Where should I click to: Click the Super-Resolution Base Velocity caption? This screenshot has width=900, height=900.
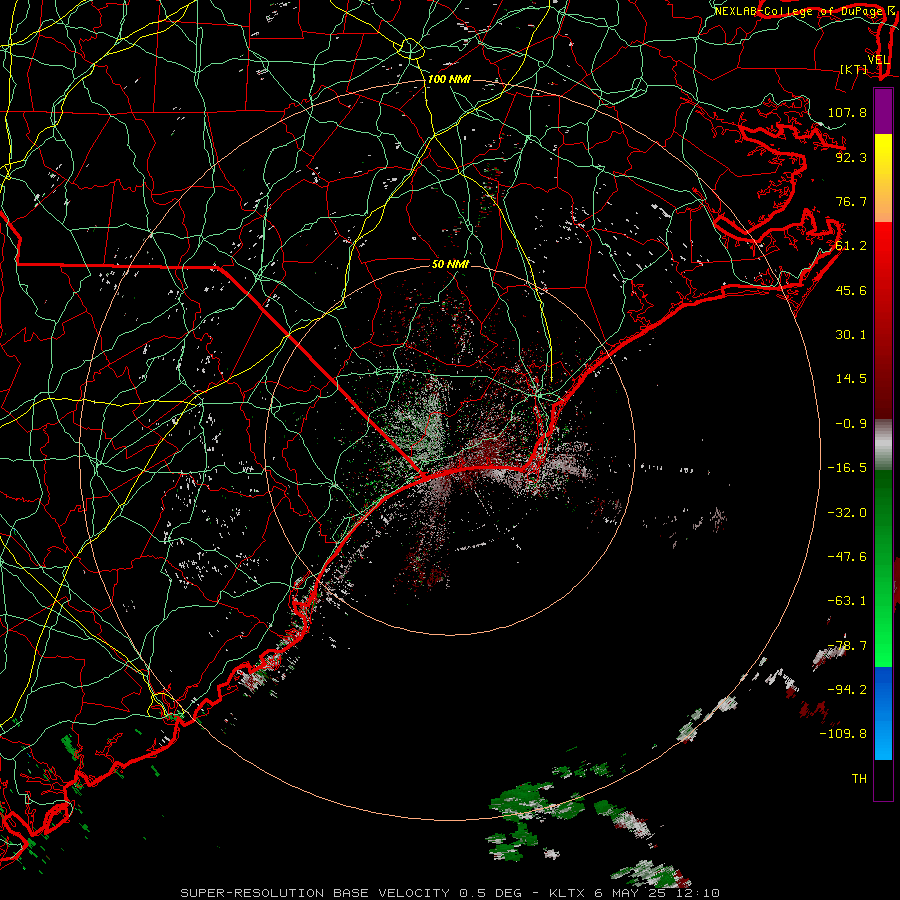point(450,893)
